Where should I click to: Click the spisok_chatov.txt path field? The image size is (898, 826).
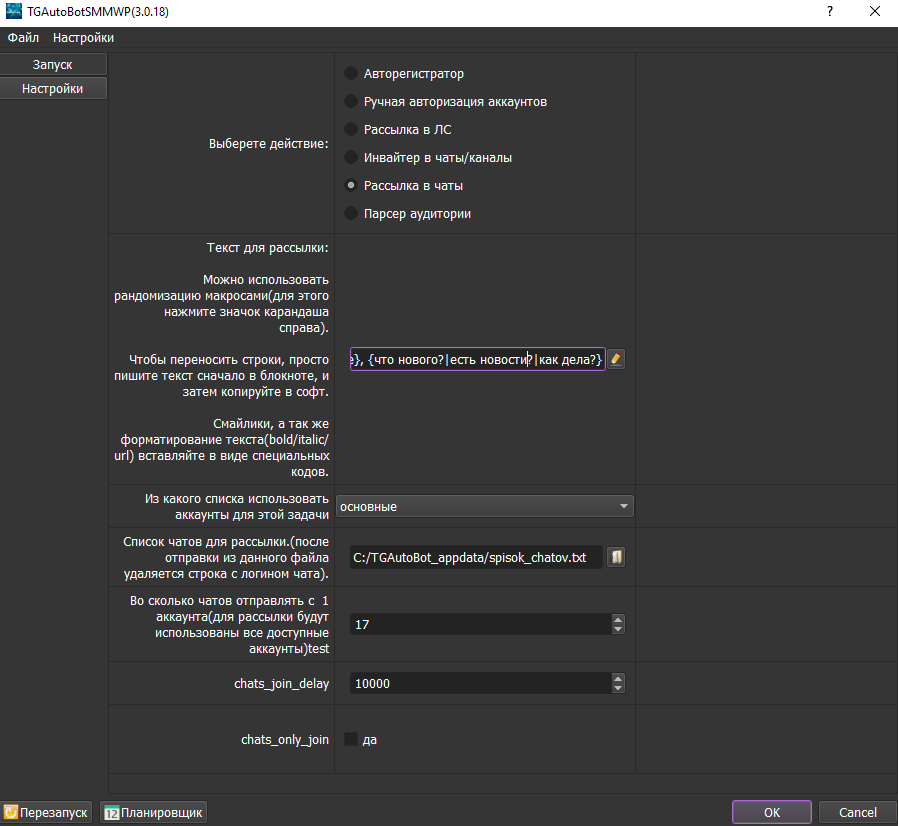[x=476, y=557]
